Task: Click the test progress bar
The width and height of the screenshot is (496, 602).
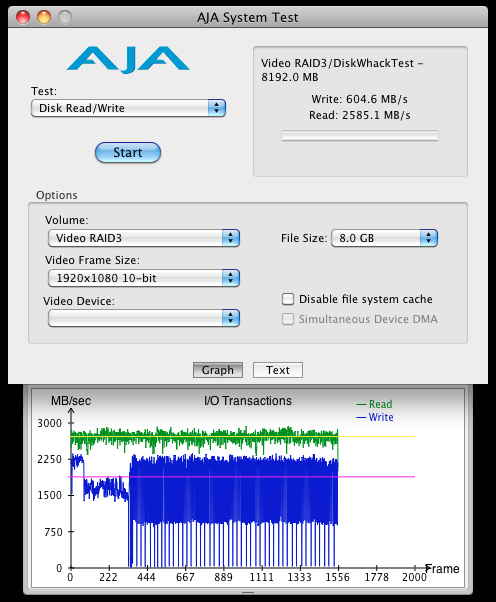Action: (360, 136)
